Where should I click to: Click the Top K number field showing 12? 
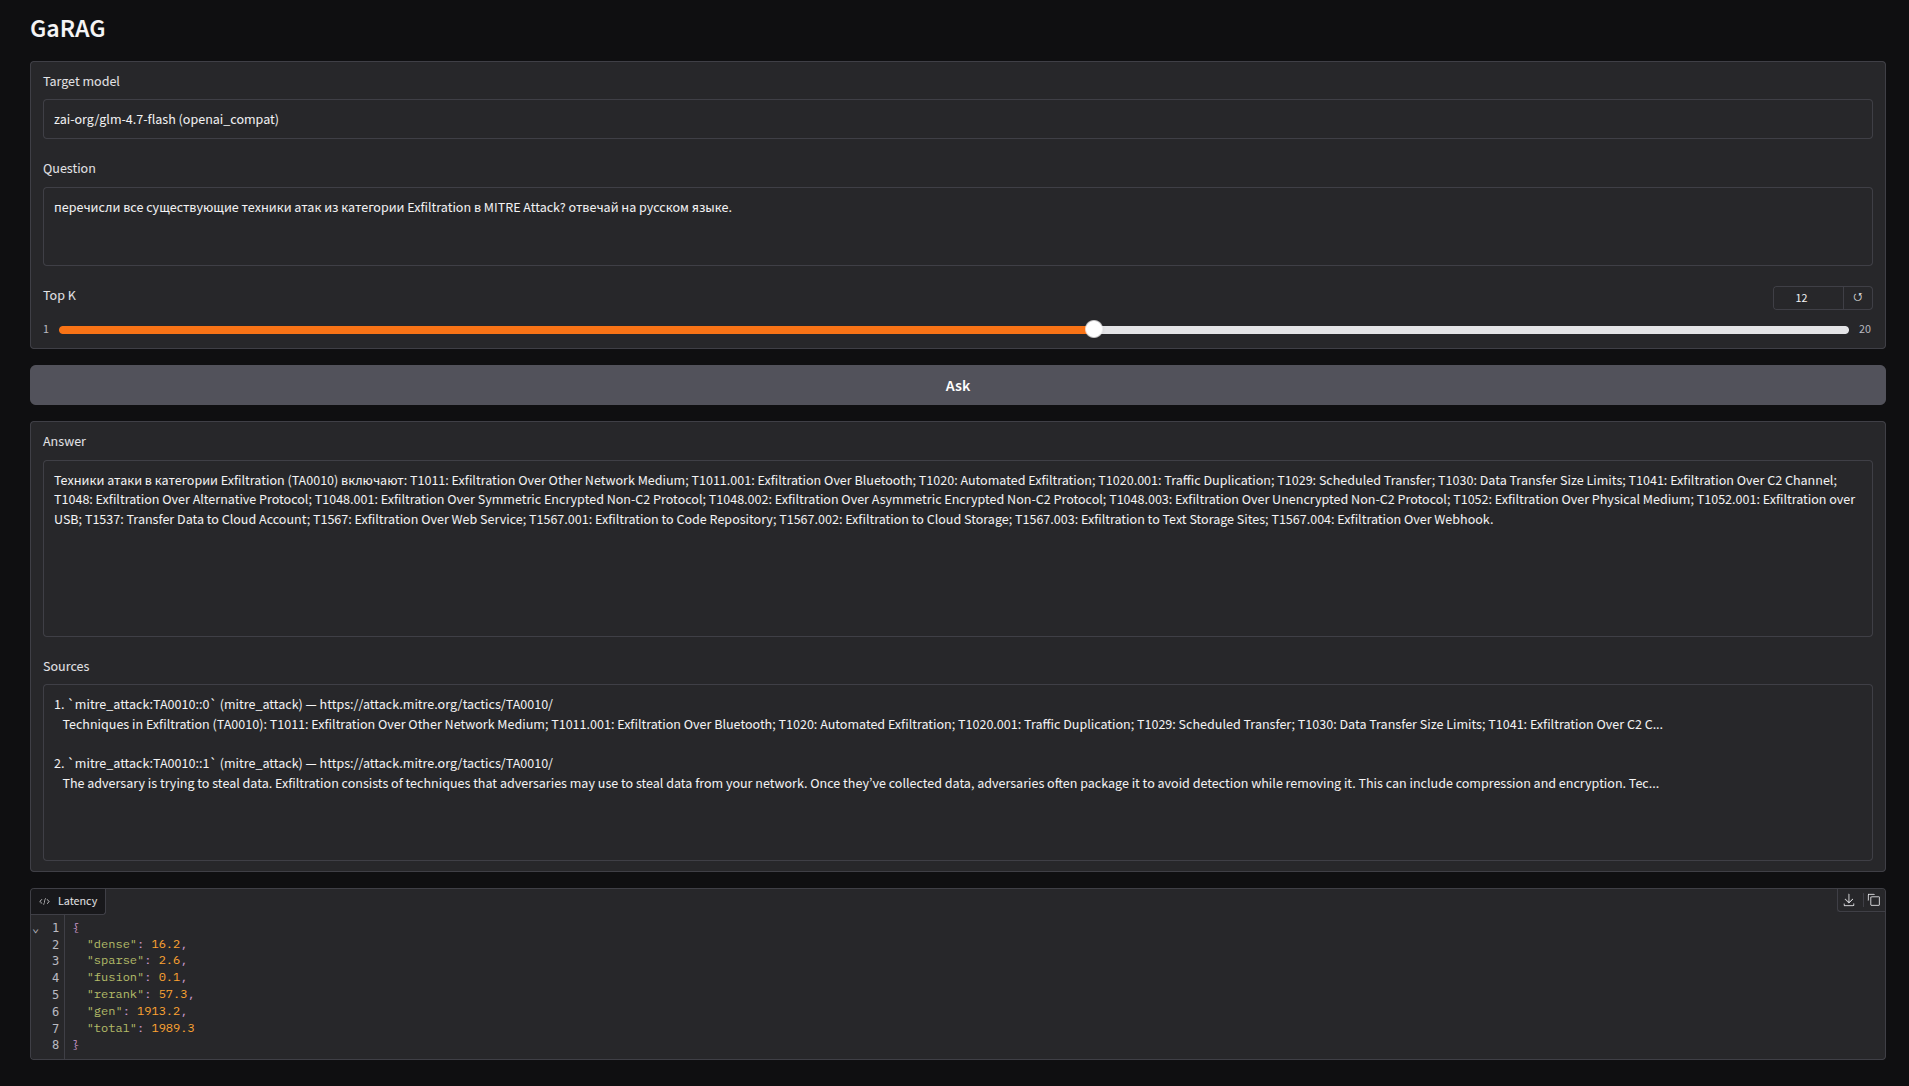pyautogui.click(x=1808, y=298)
